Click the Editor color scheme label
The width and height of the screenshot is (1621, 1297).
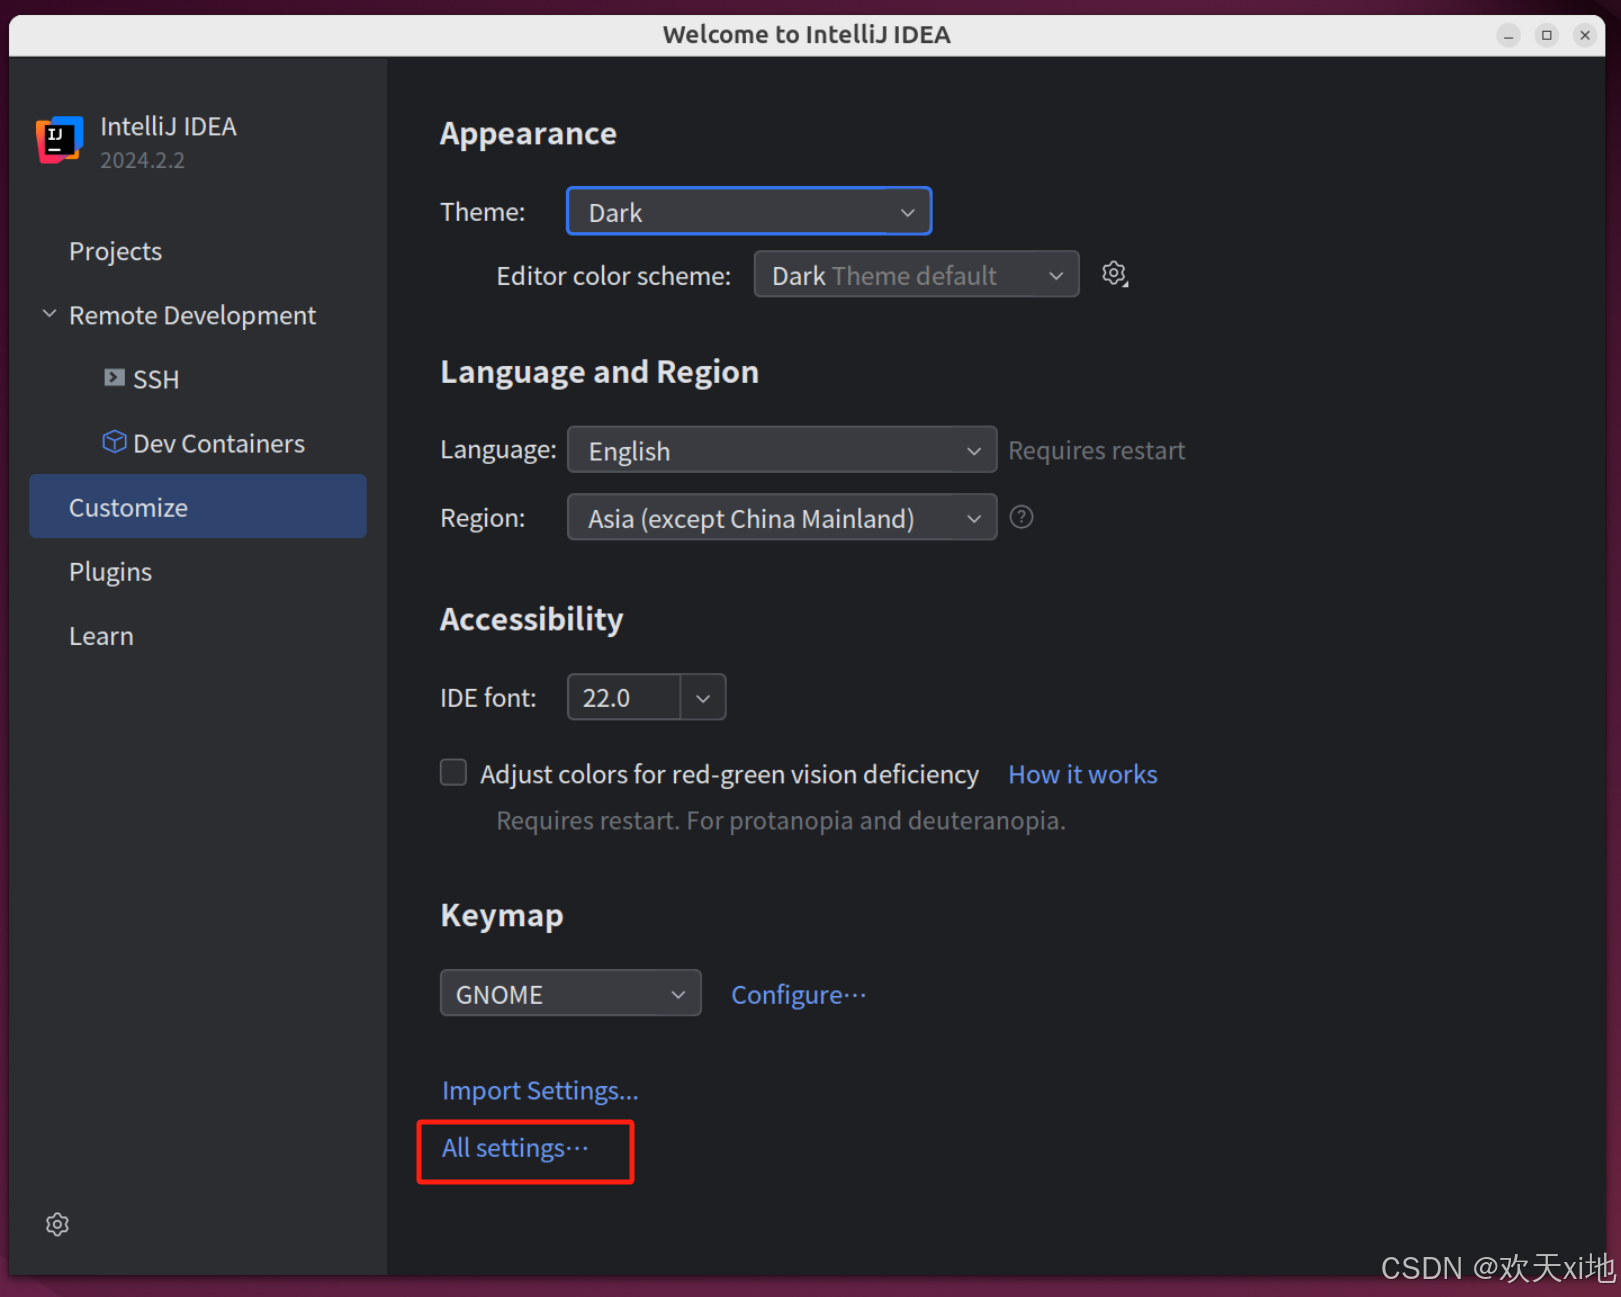[x=613, y=276]
